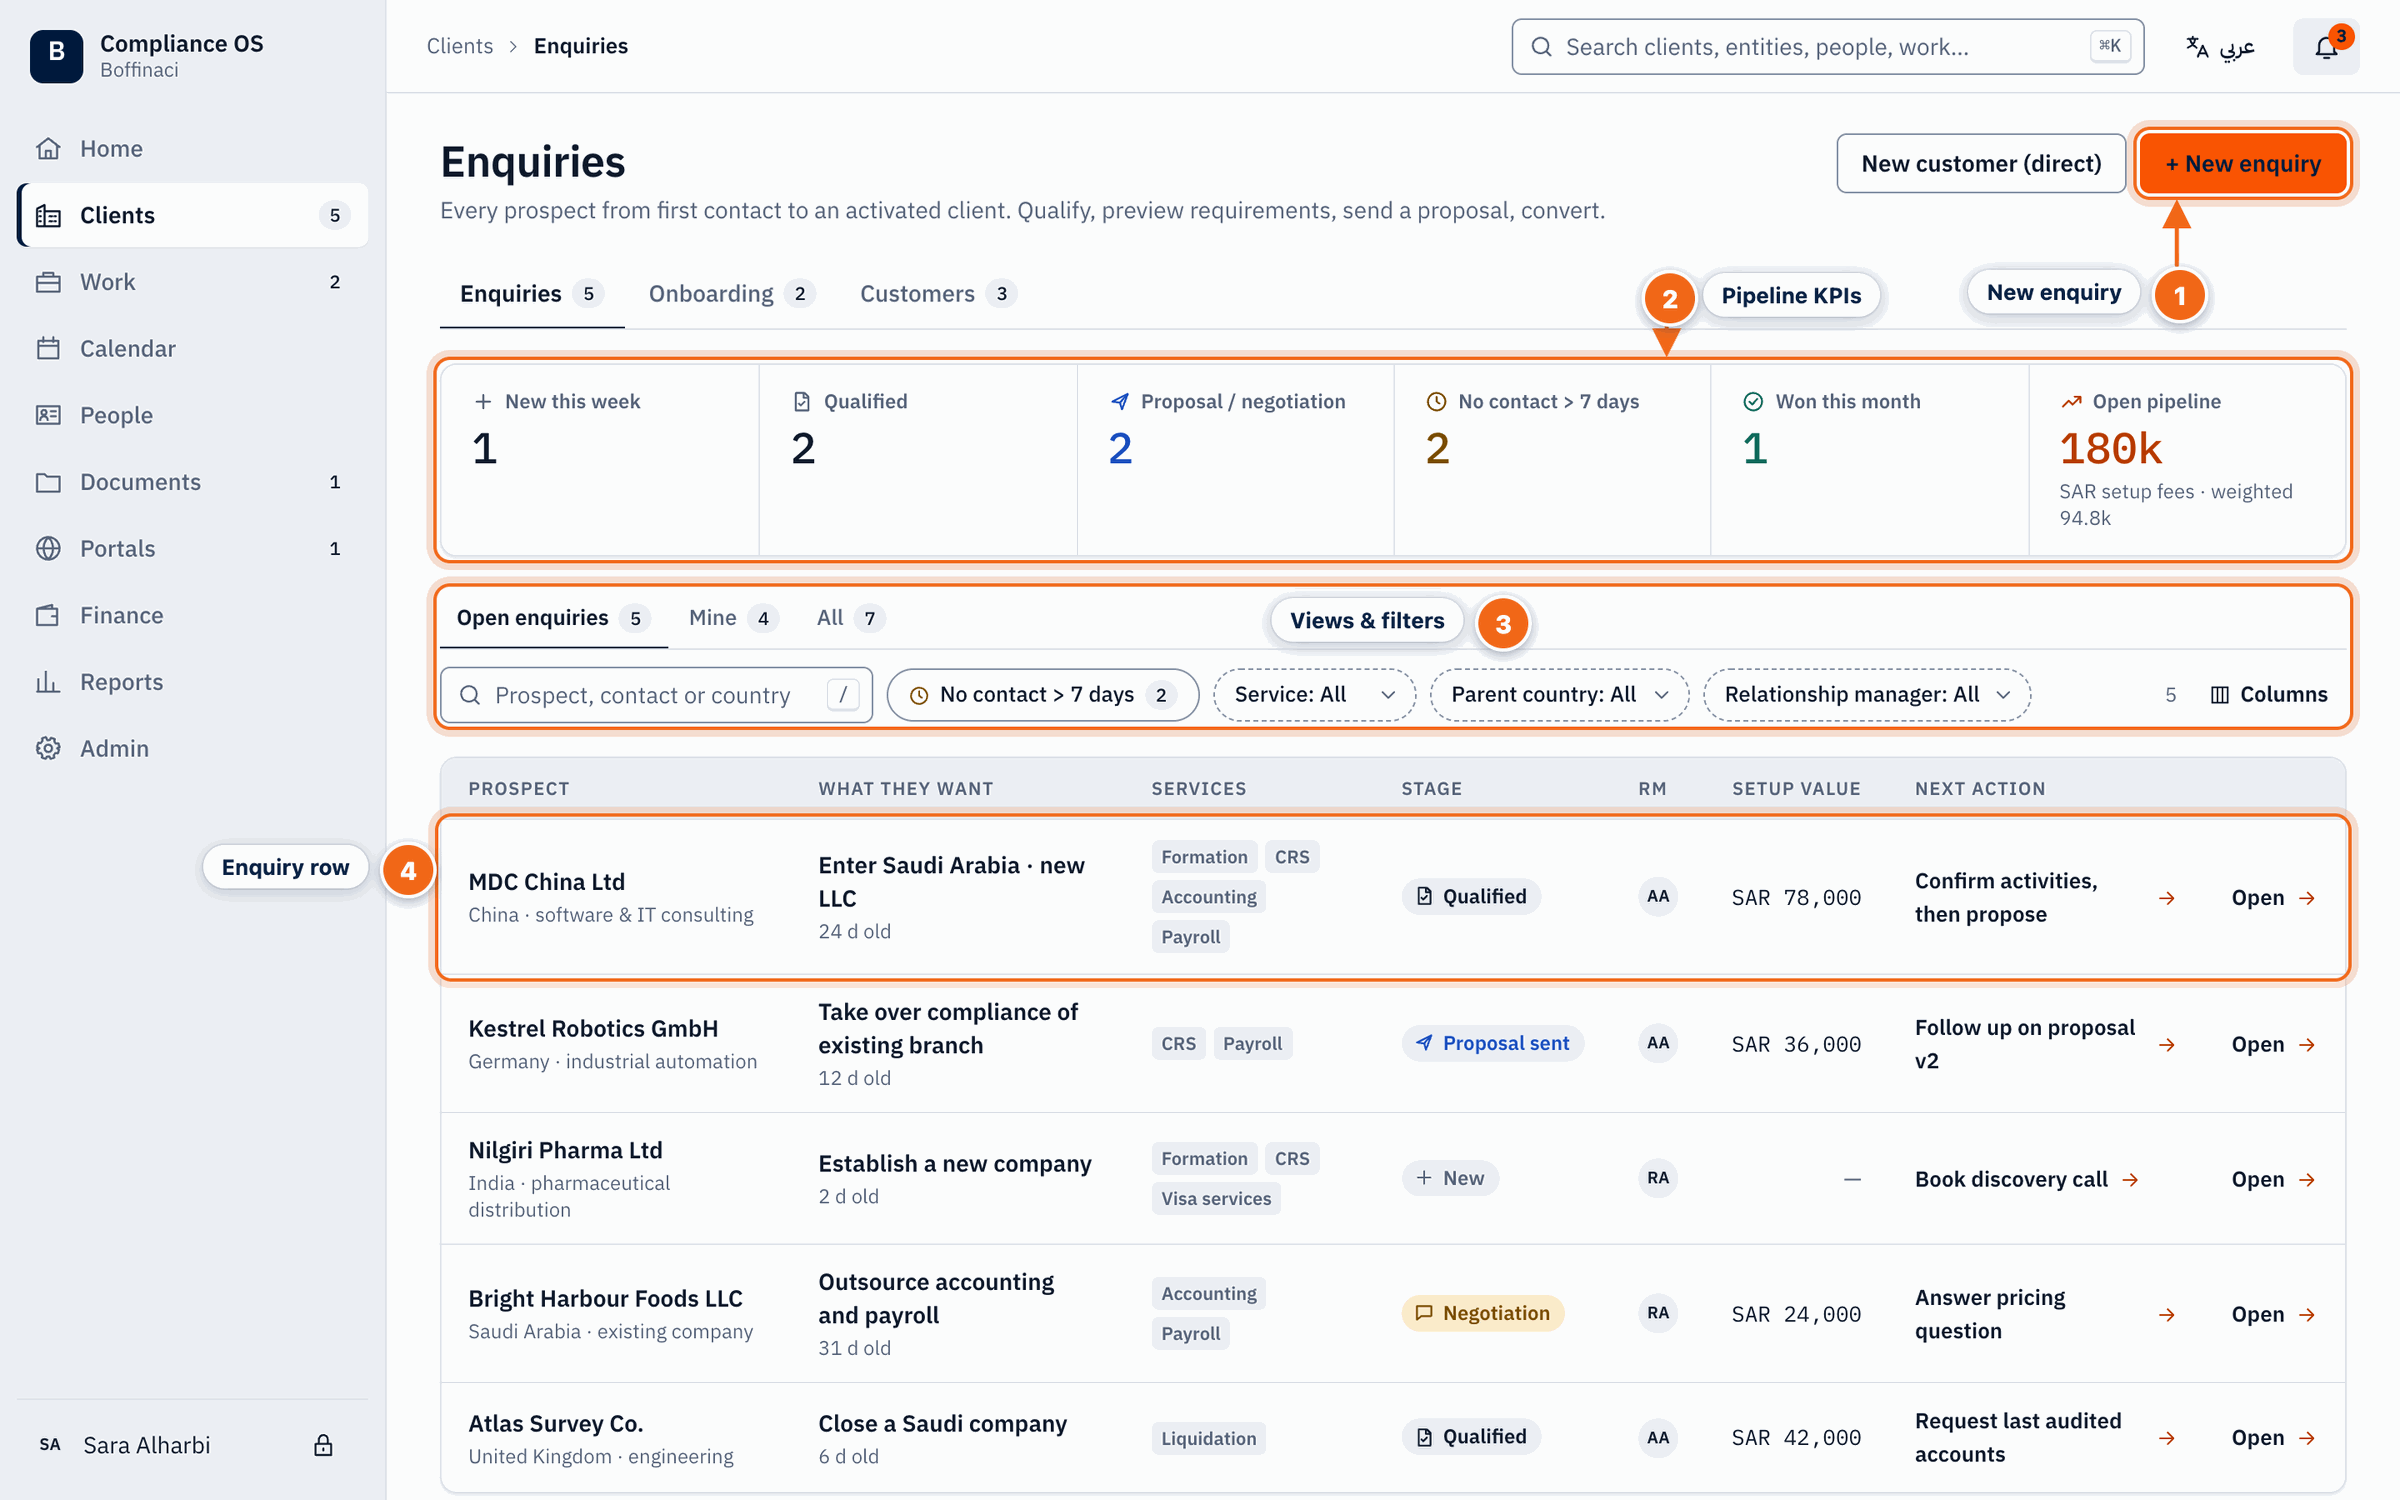Screen dimensions: 2400x1500
Task: Open Finance in the sidebar
Action: coord(192,615)
